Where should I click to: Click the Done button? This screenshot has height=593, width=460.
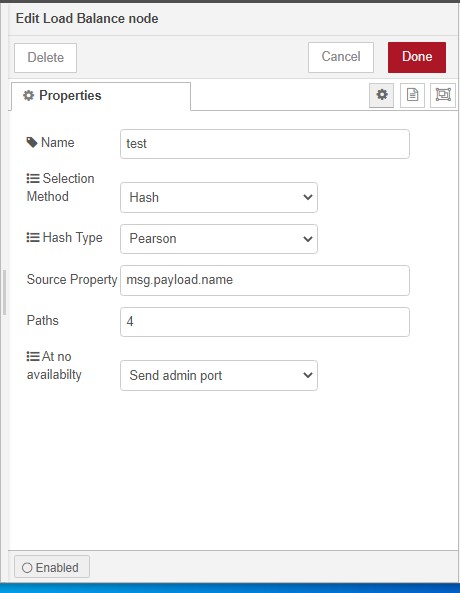coord(417,57)
